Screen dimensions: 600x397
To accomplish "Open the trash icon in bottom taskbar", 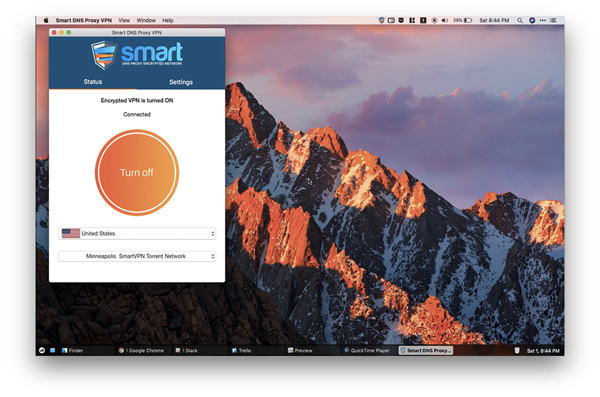I will 517,350.
